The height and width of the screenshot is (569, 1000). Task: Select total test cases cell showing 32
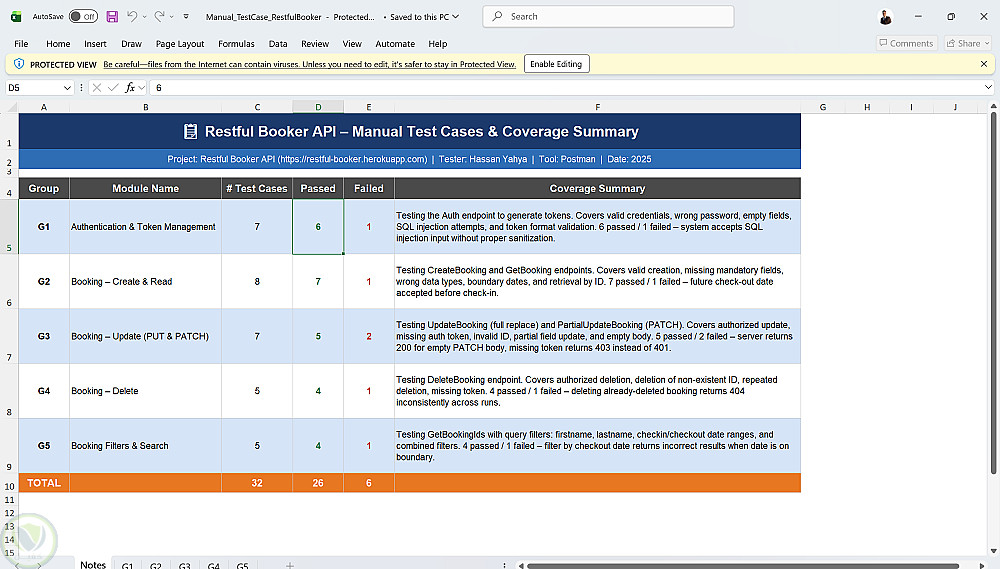257,483
